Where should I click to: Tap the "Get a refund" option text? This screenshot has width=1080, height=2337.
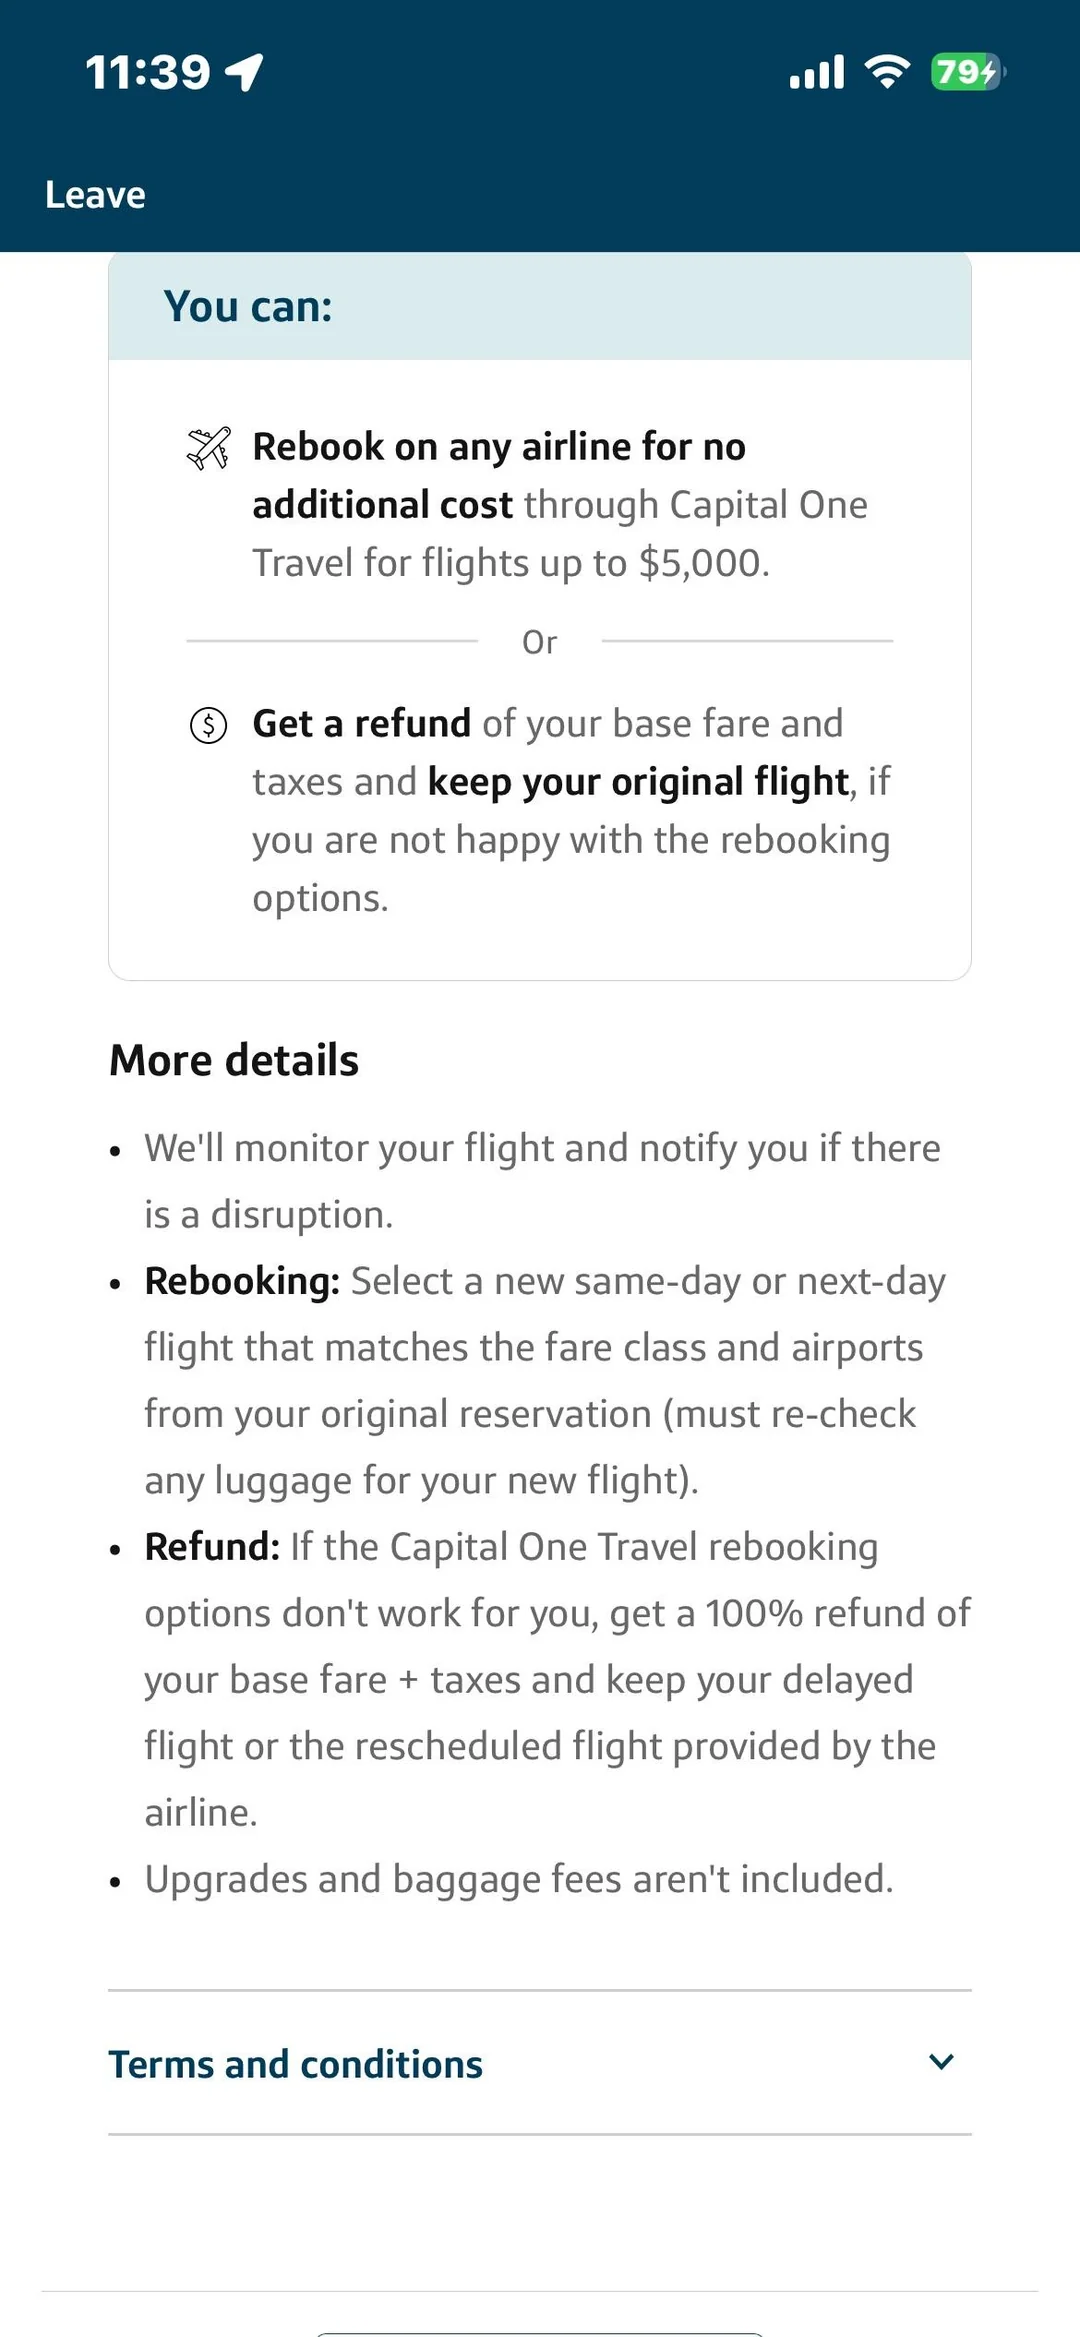(x=572, y=811)
